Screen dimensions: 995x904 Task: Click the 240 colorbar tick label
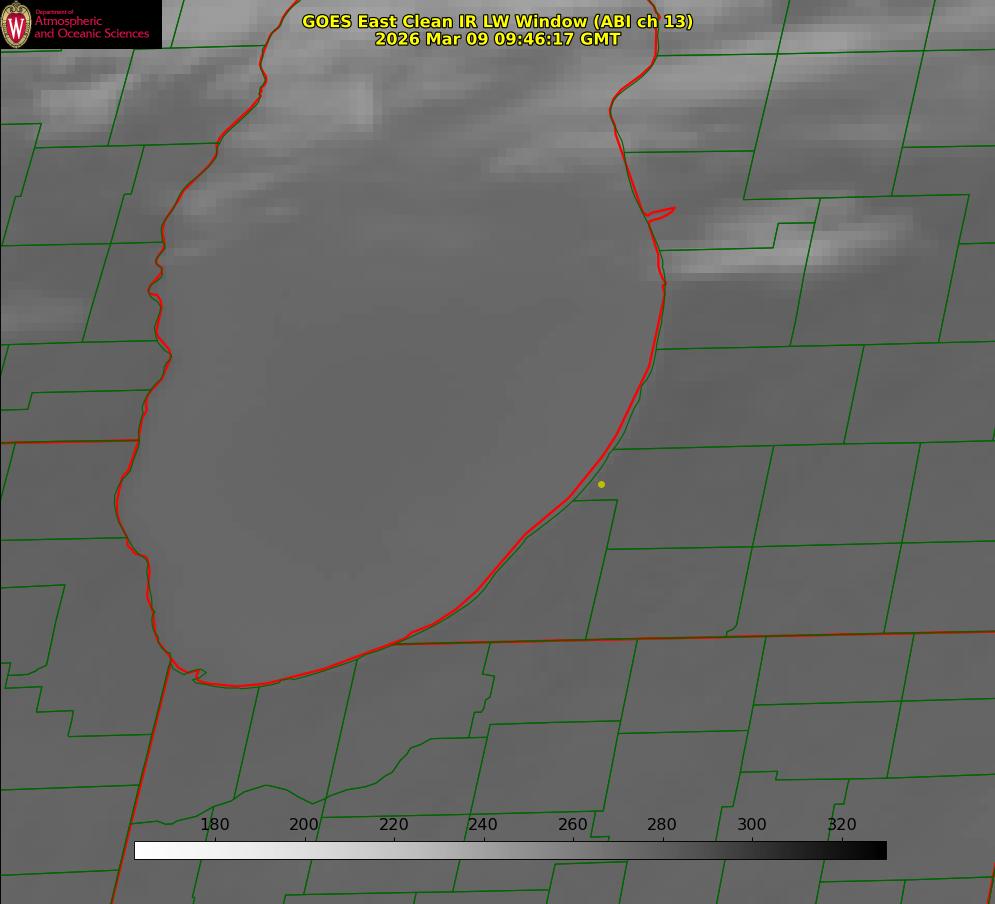coord(483,825)
